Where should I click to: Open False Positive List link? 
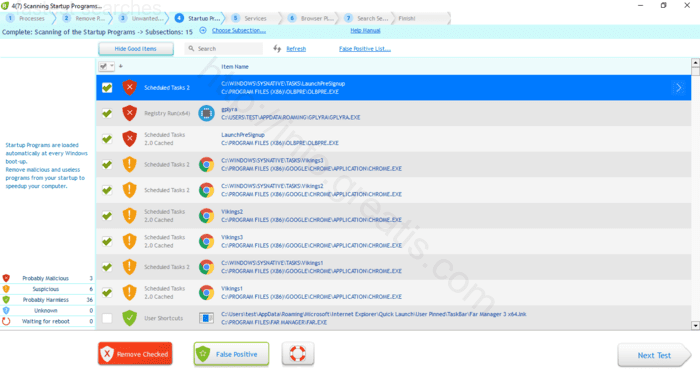click(365, 49)
